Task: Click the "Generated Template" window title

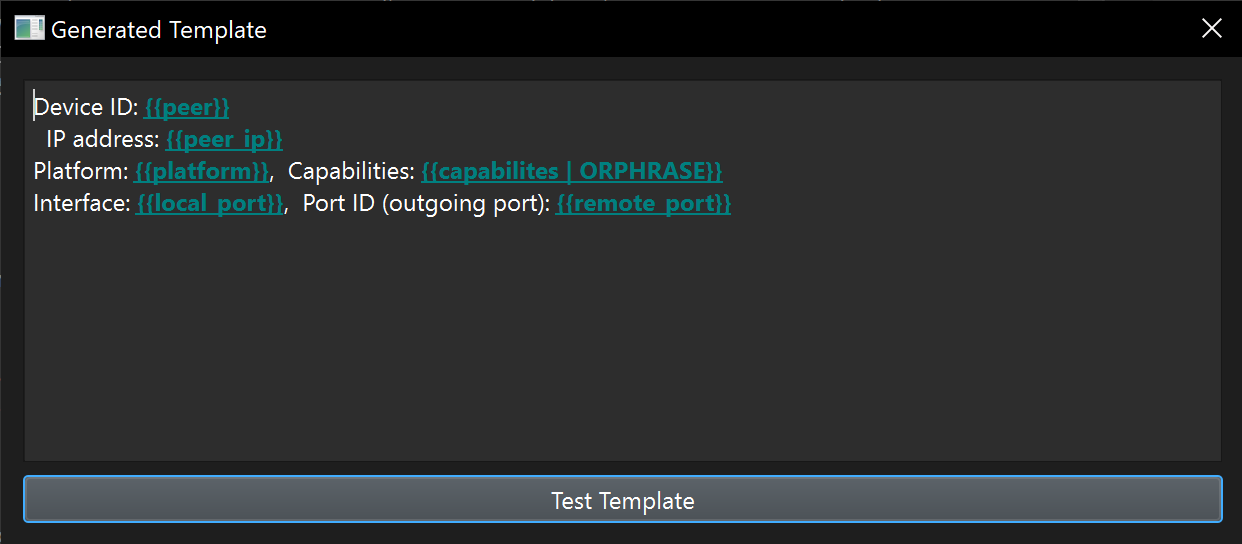Action: (159, 30)
